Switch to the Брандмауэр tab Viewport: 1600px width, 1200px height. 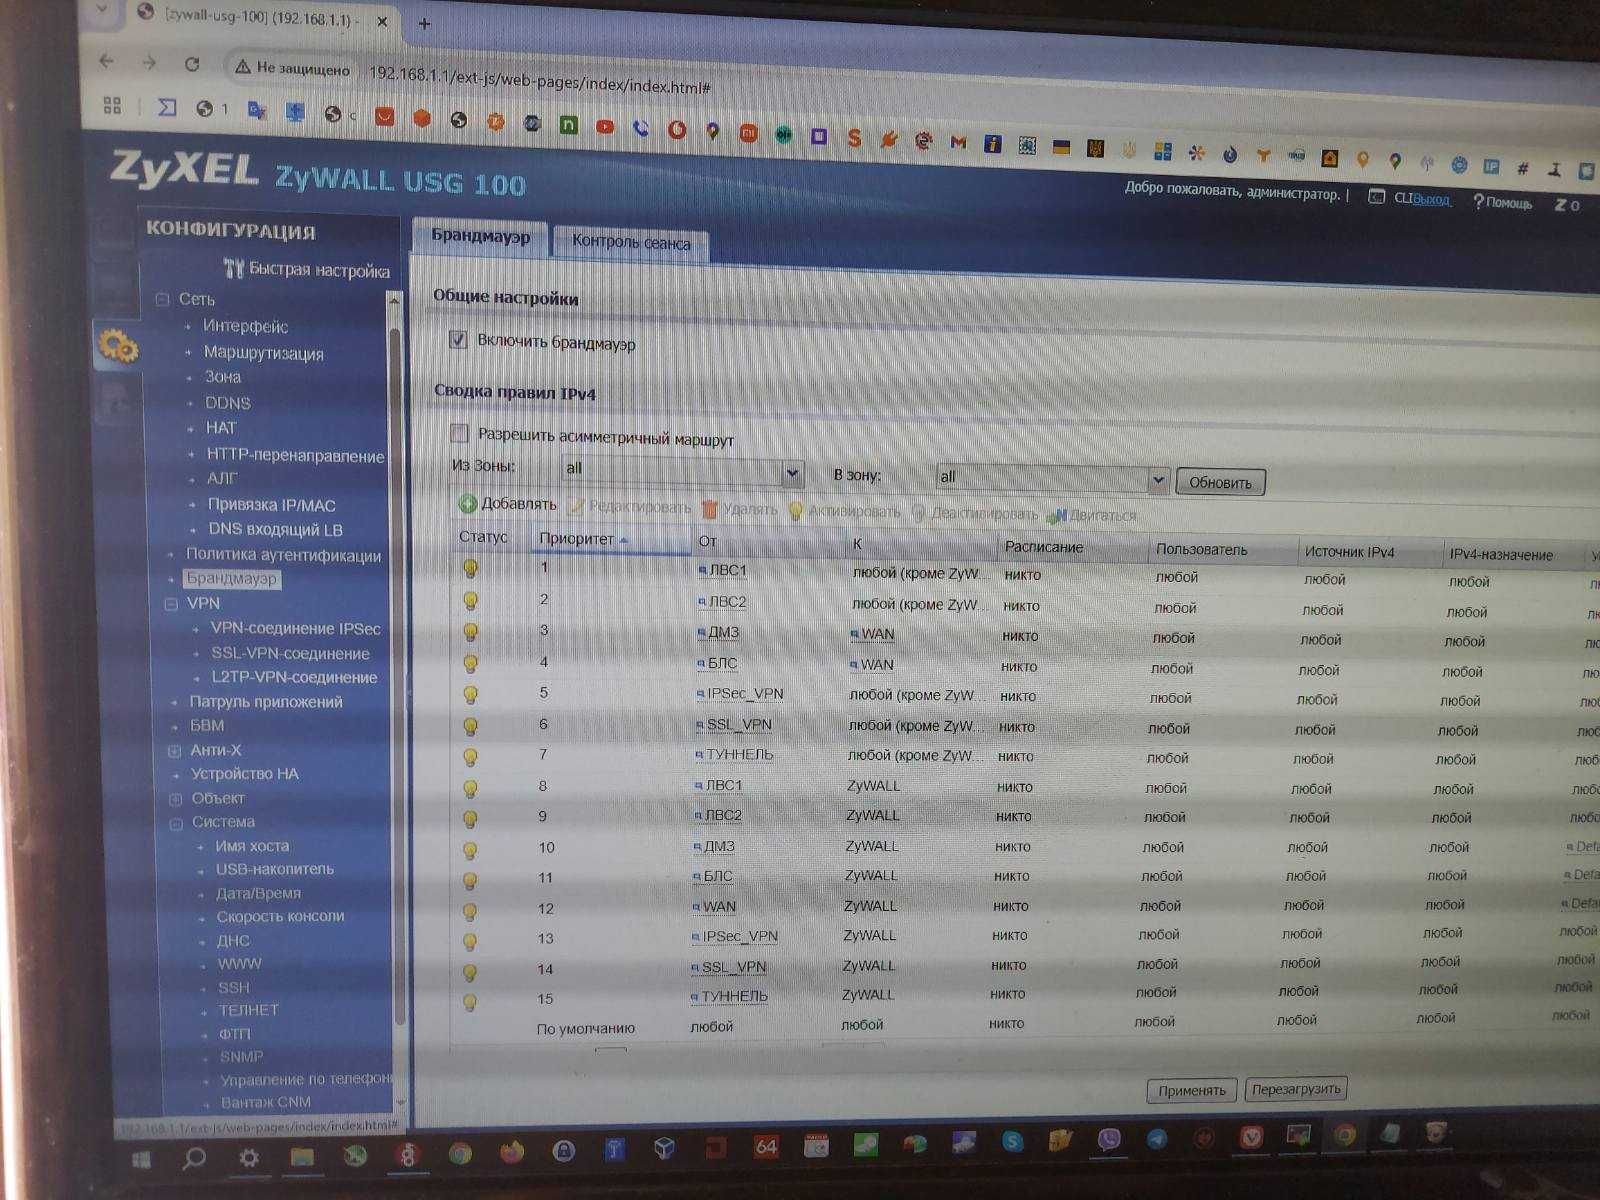pyautogui.click(x=480, y=237)
